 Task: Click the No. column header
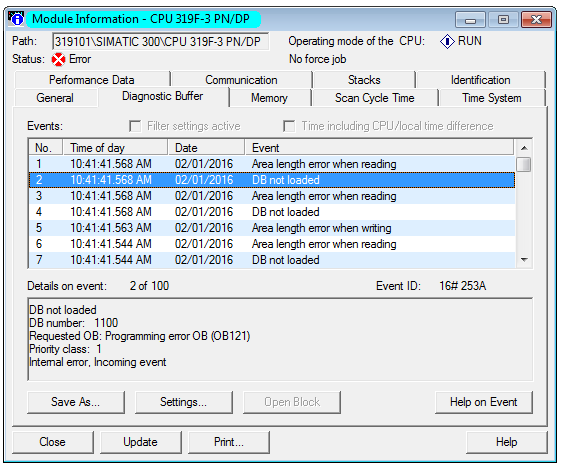pos(46,148)
